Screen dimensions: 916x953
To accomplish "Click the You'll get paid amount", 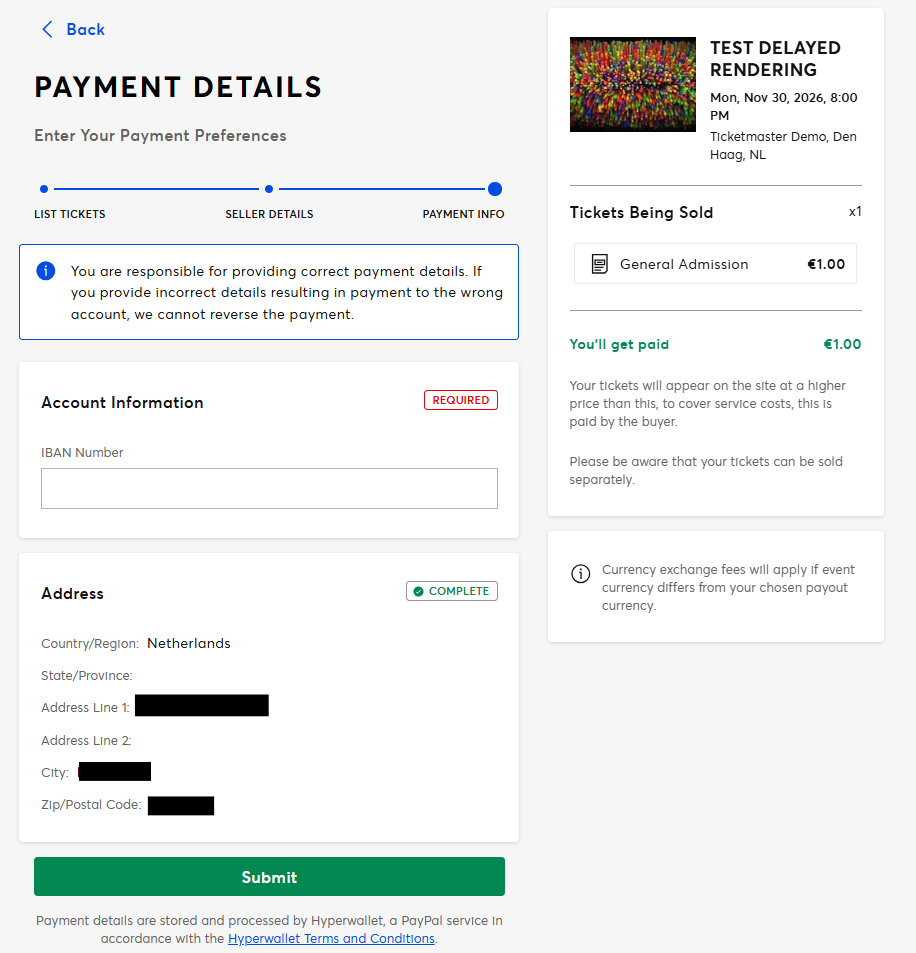I will (x=842, y=345).
